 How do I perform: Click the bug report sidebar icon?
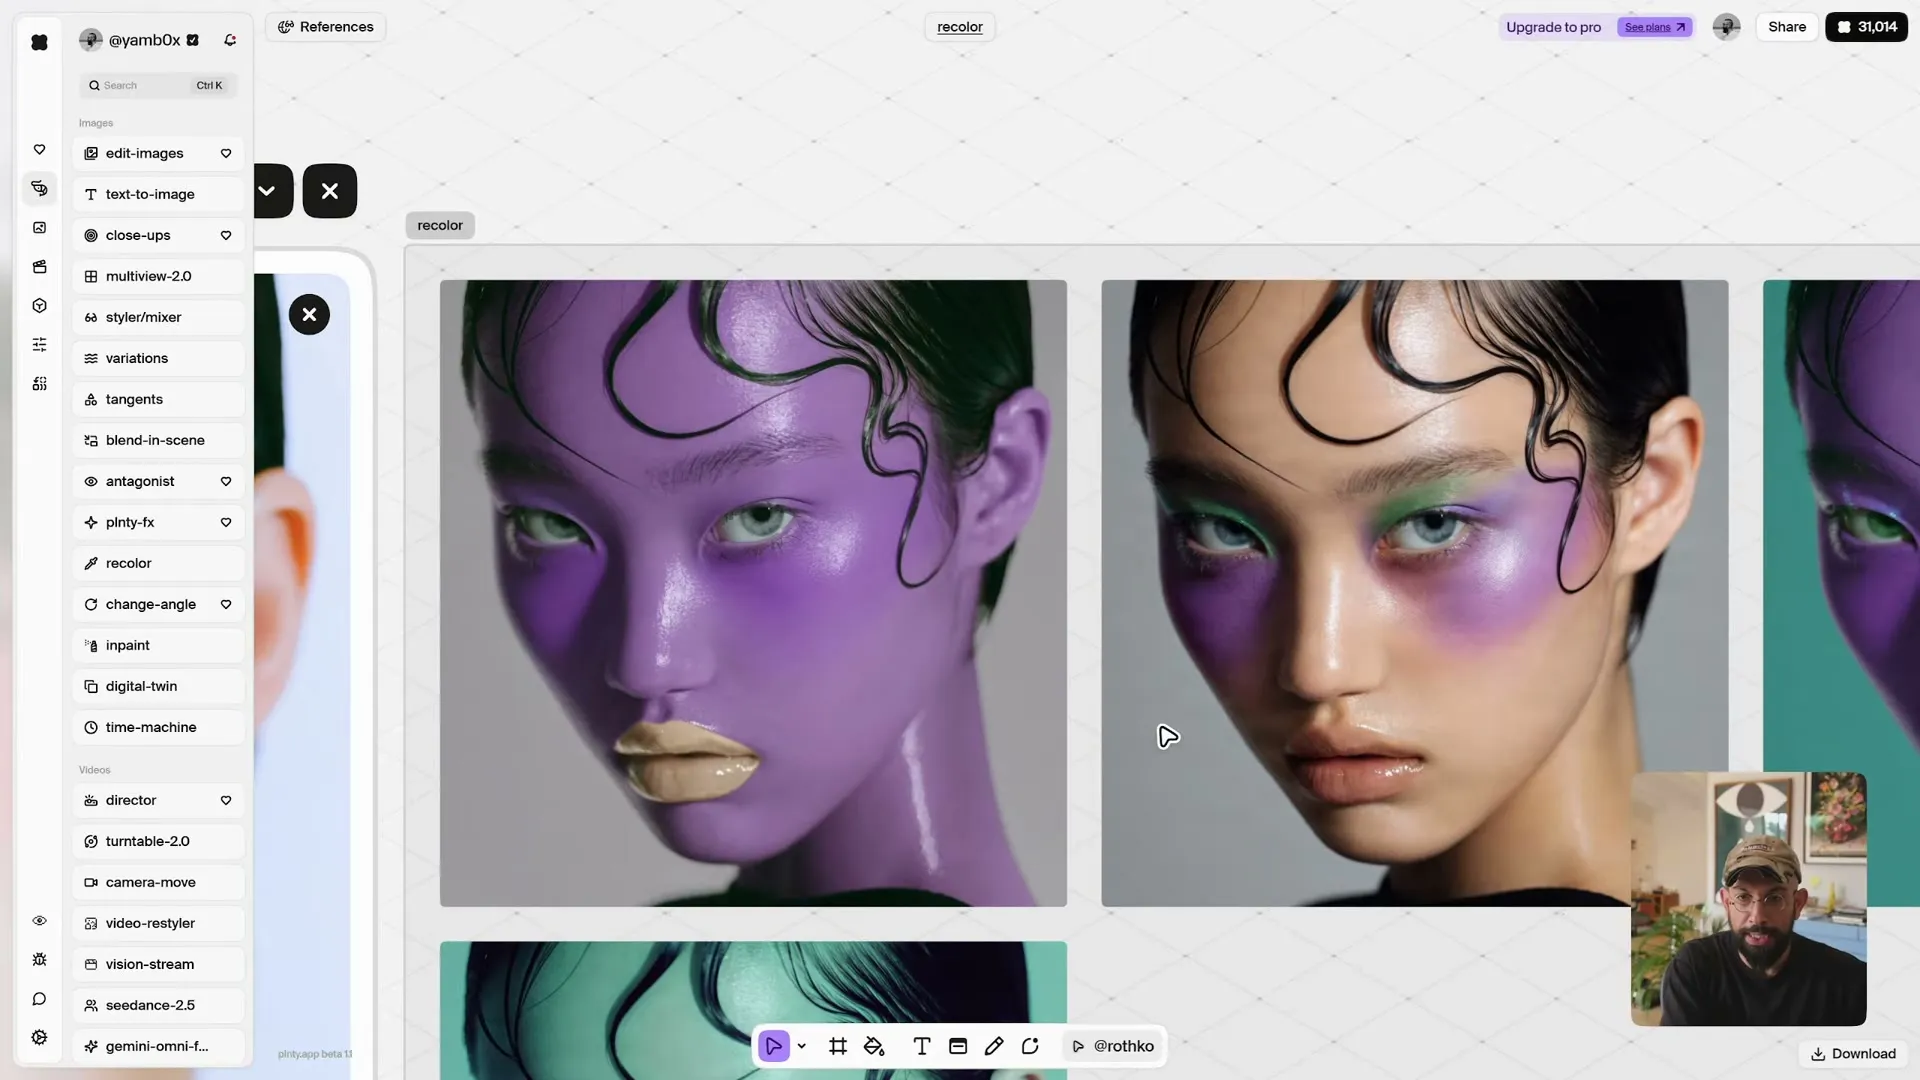[39, 960]
